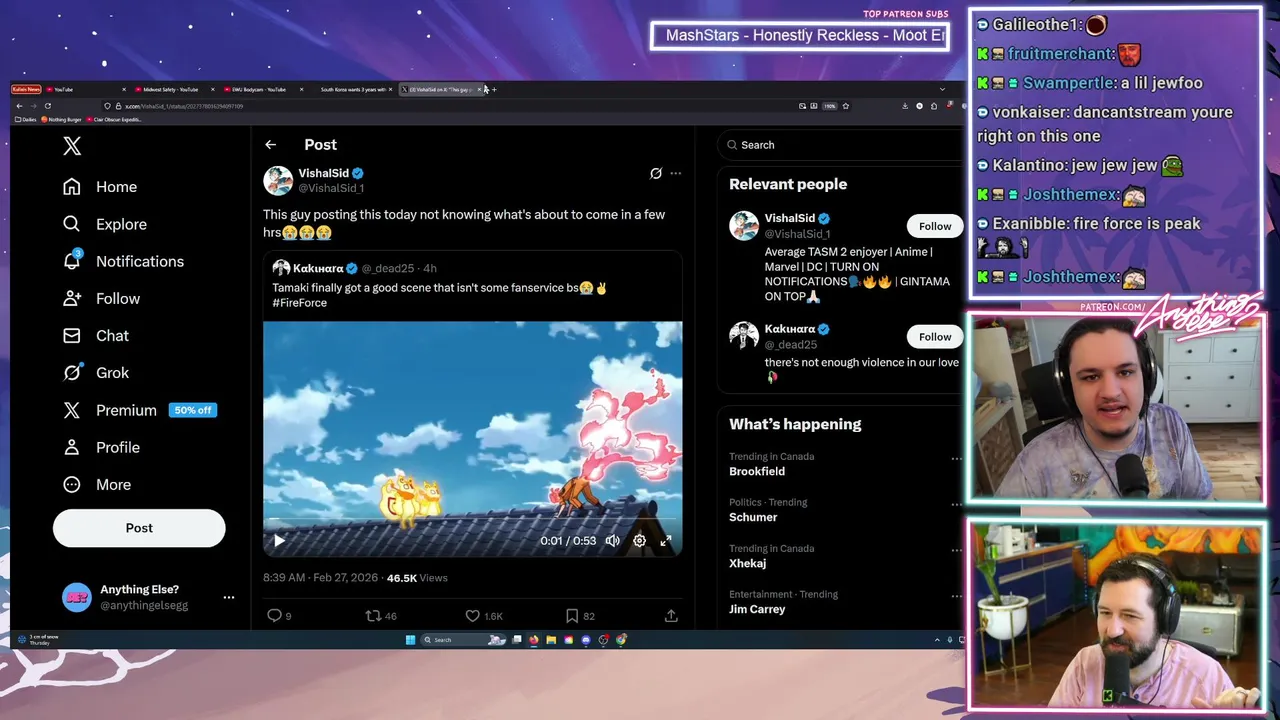Open VishalSid avatar in Relevant people
The height and width of the screenshot is (720, 1280).
click(x=744, y=226)
